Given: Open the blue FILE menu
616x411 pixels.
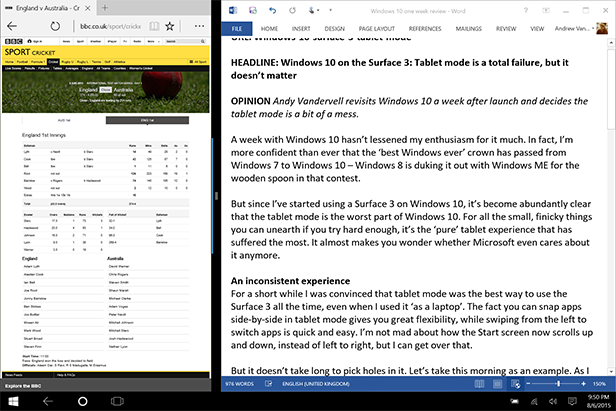Looking at the screenshot, I should coord(236,29).
